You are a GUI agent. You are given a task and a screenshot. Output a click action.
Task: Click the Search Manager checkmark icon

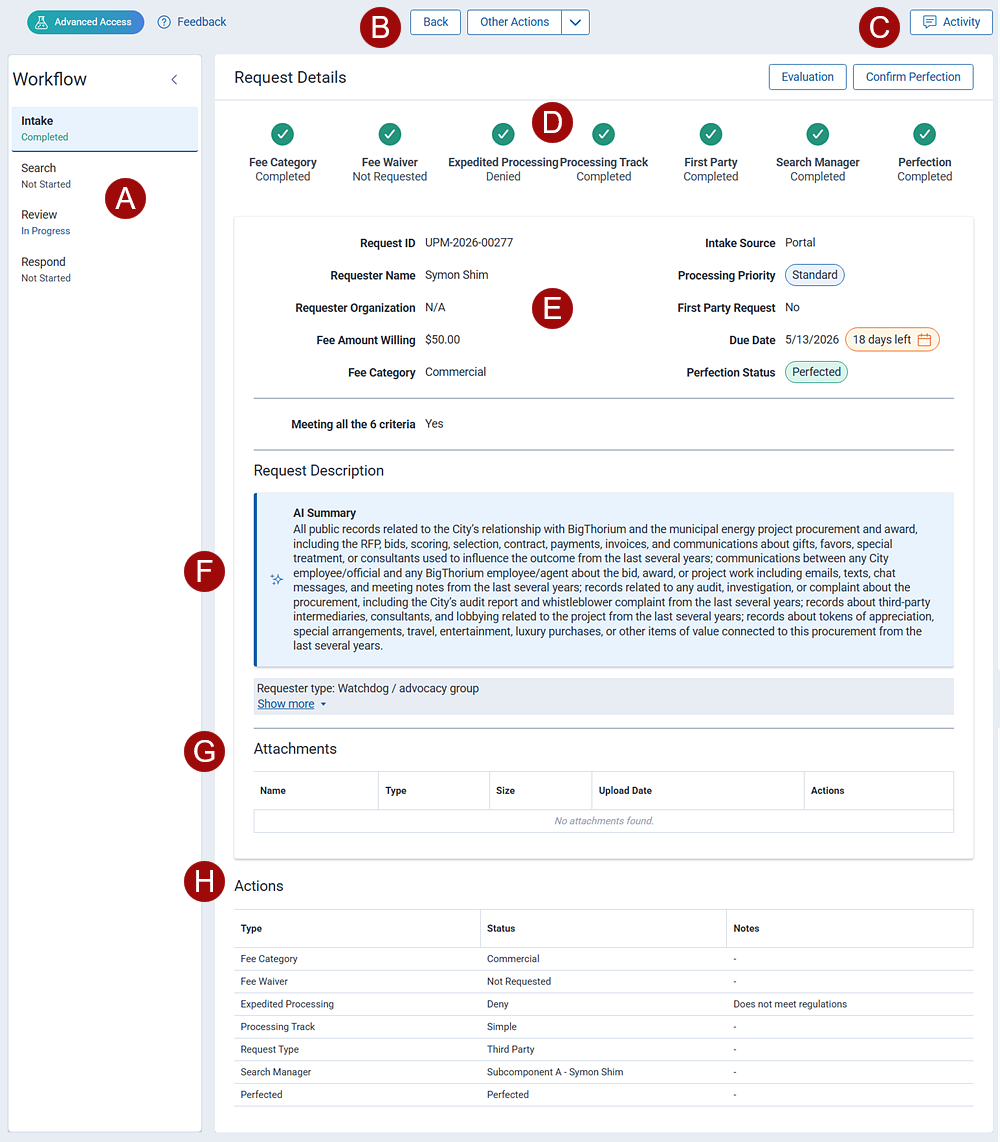pos(818,134)
